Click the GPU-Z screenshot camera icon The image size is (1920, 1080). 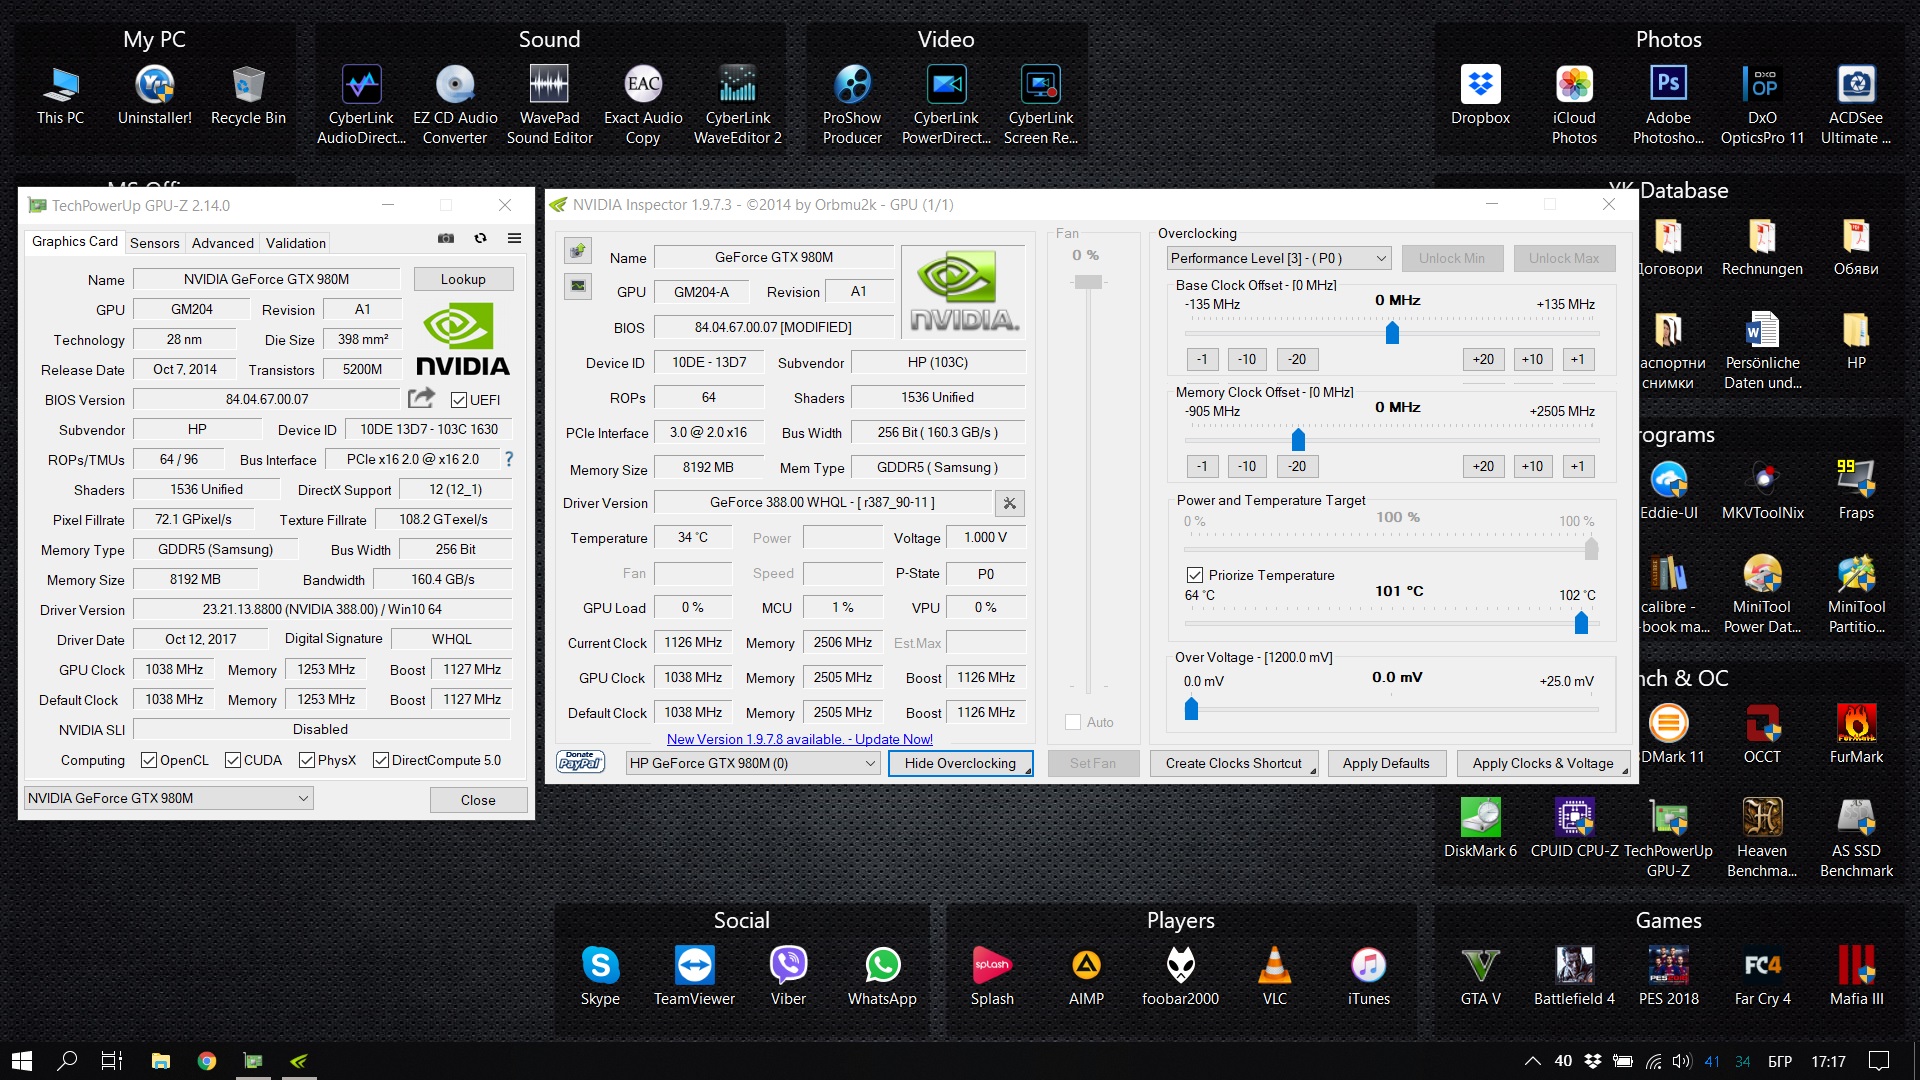(446, 239)
